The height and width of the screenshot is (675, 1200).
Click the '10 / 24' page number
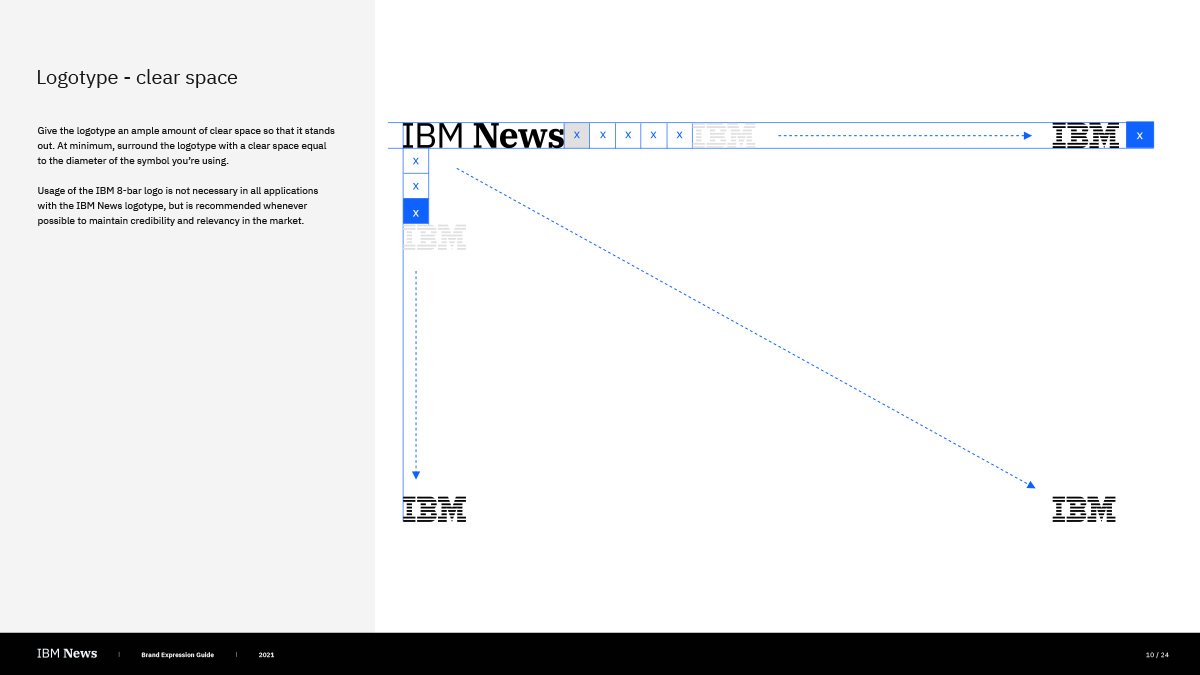click(1157, 655)
